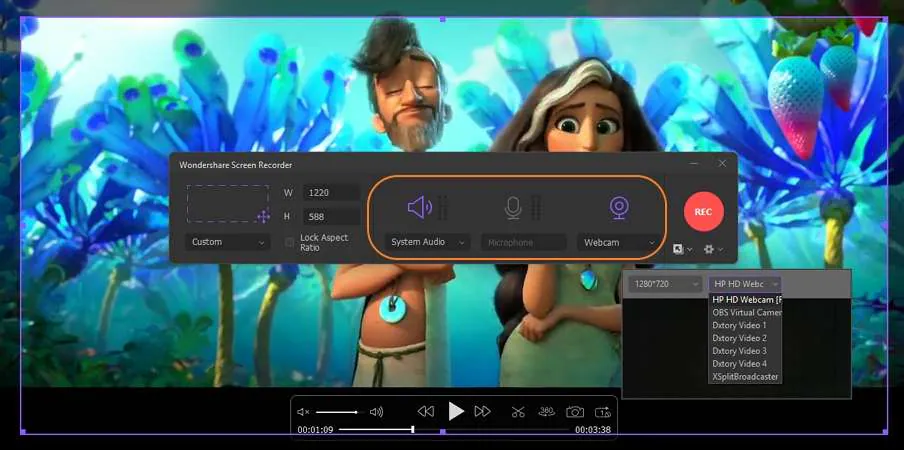Select Dxtory Video 1 camera
Image resolution: width=904 pixels, height=450 pixels.
[x=745, y=325]
